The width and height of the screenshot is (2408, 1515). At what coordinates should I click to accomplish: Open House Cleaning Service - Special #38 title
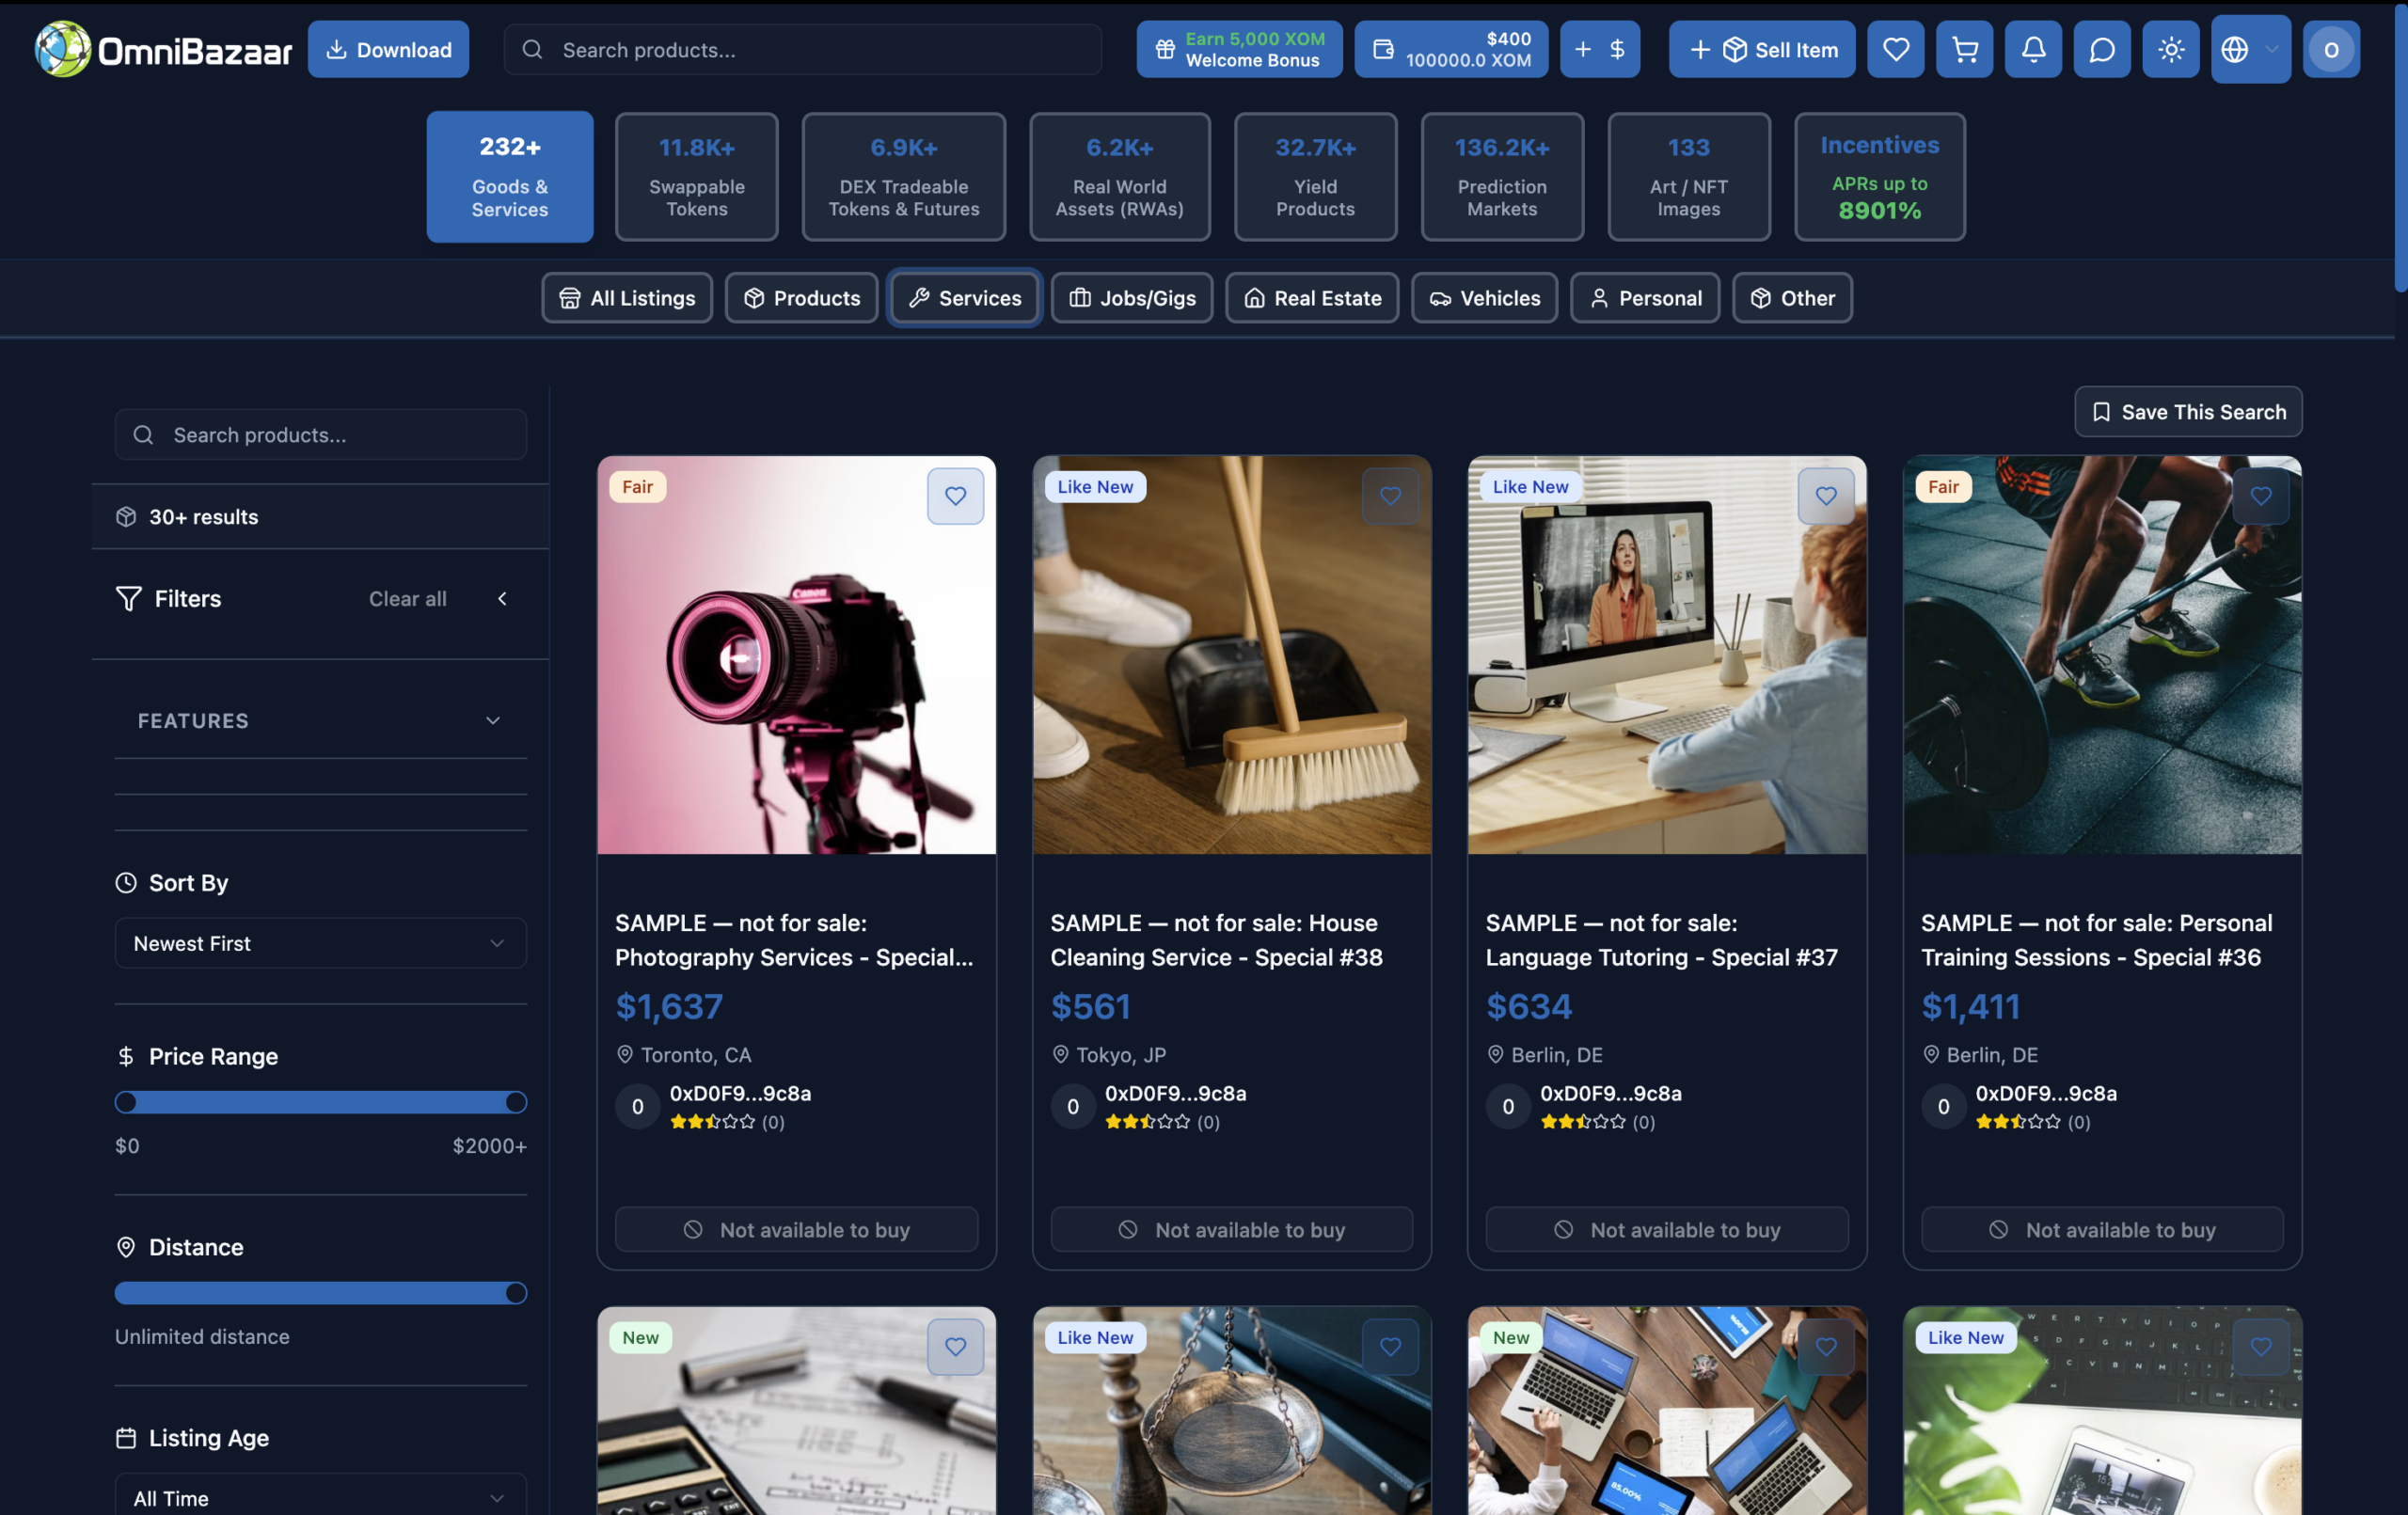click(x=1217, y=940)
